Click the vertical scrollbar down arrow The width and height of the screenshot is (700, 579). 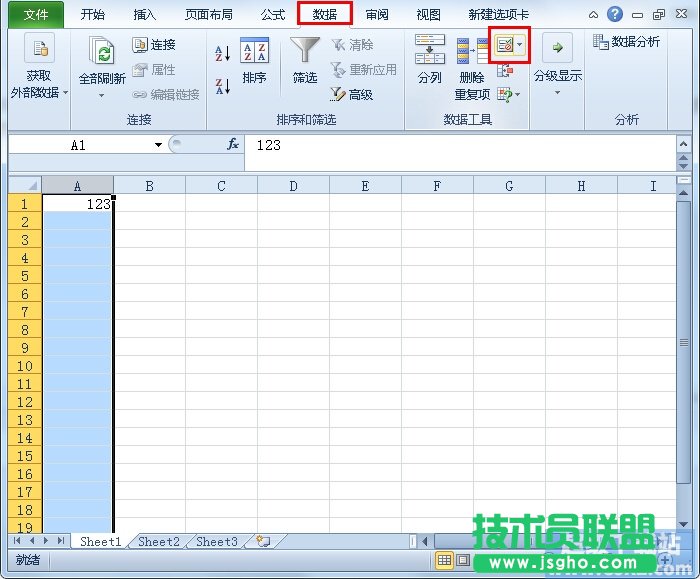tap(683, 524)
